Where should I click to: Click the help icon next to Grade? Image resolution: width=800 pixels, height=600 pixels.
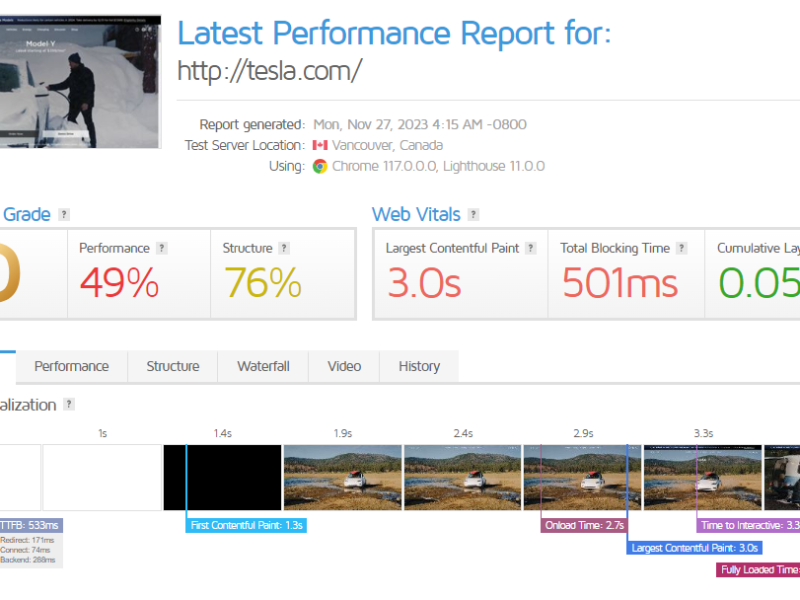pos(64,214)
